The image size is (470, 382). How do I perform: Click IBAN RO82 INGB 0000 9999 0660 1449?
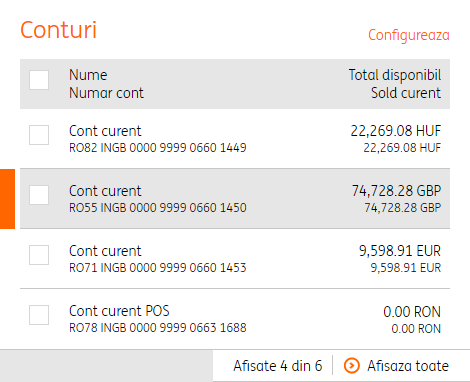(x=158, y=148)
